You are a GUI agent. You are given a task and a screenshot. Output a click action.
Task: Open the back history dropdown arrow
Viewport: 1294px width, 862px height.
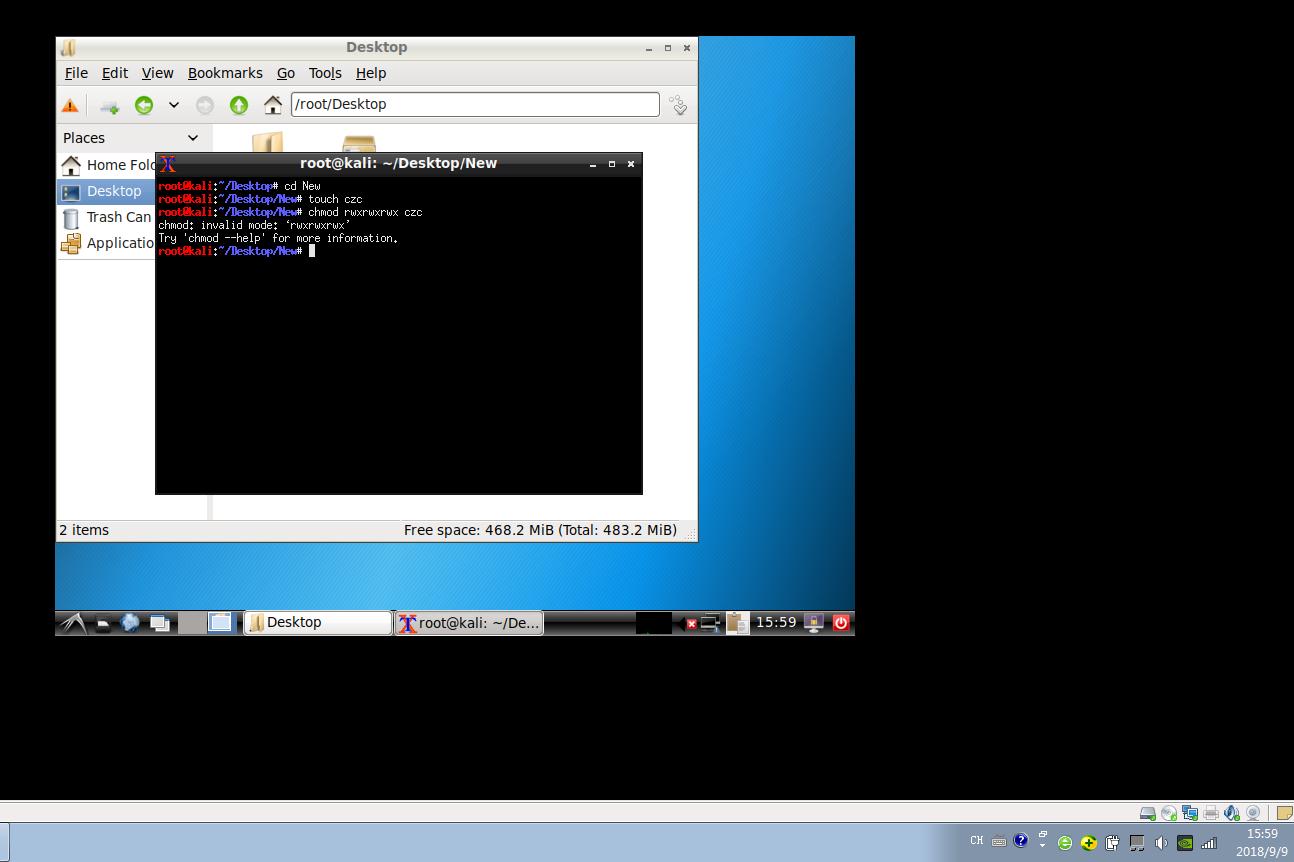tap(173, 105)
